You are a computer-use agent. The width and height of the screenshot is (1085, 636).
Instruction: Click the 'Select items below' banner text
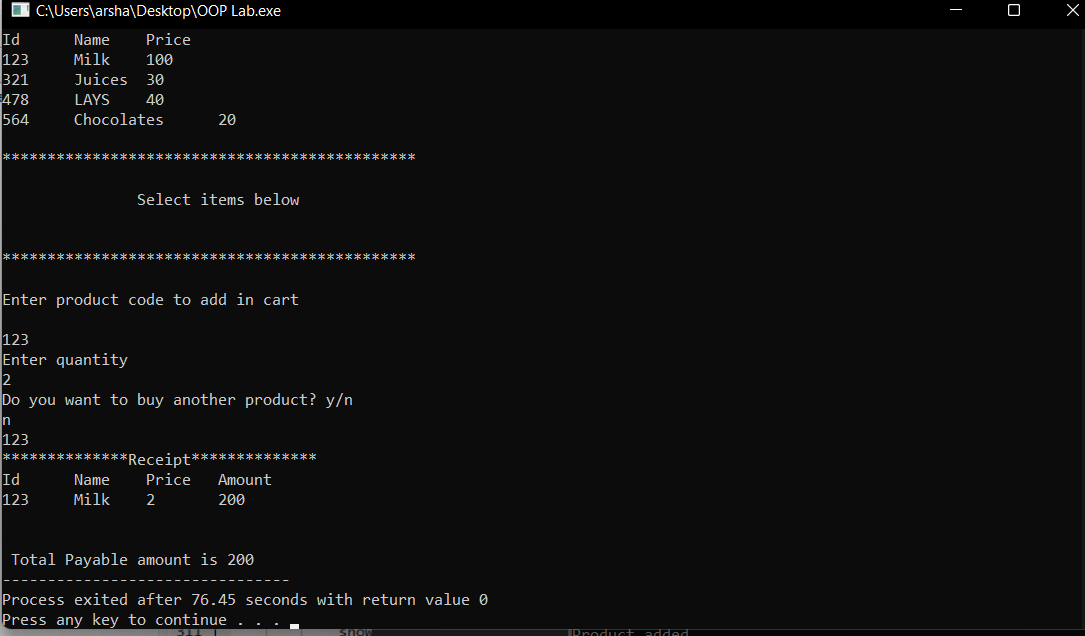[218, 199]
